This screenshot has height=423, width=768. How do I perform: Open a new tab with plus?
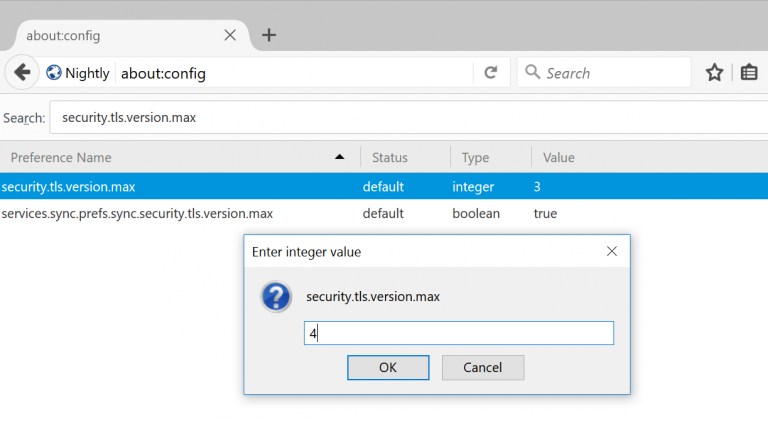click(269, 35)
